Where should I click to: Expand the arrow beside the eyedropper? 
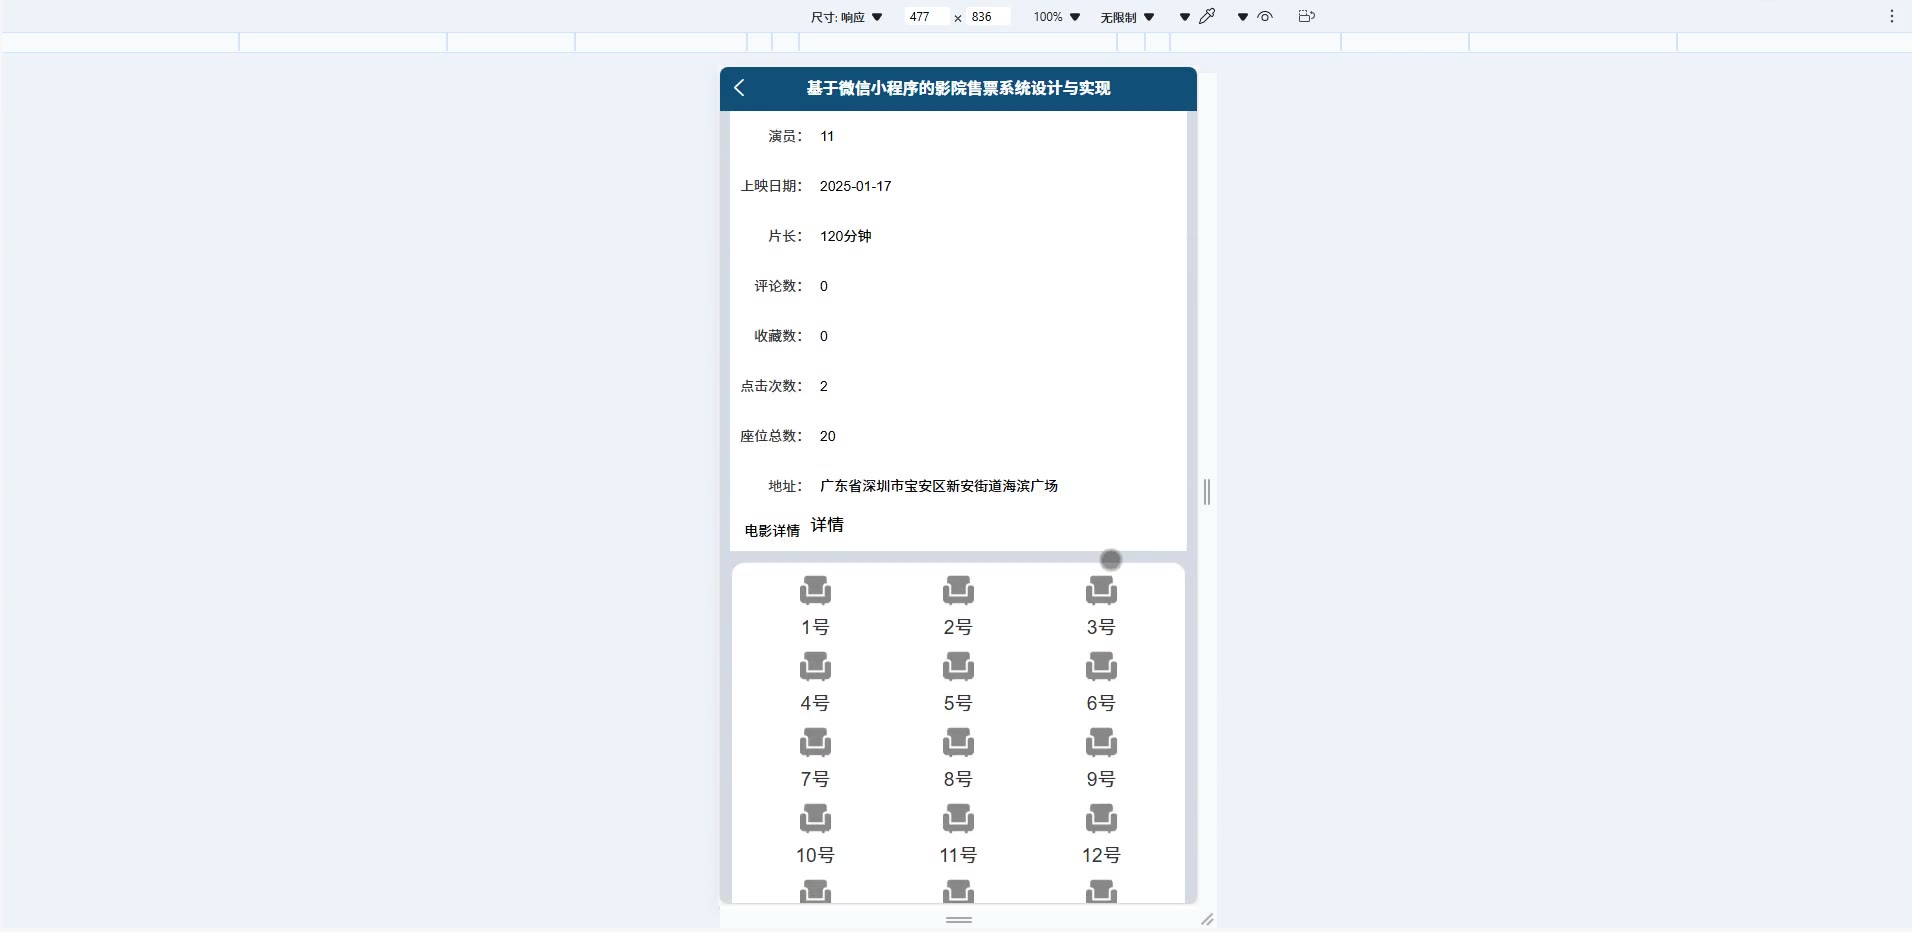[1185, 17]
